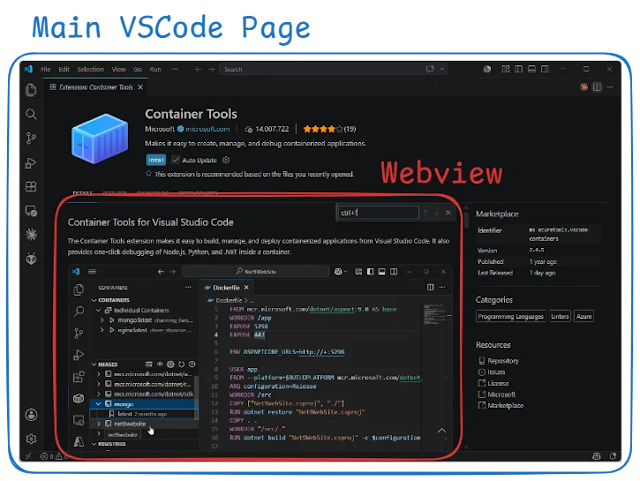Click the Dockerfile screenshot in the README
This screenshot has height=481, width=640.
[x=260, y=357]
